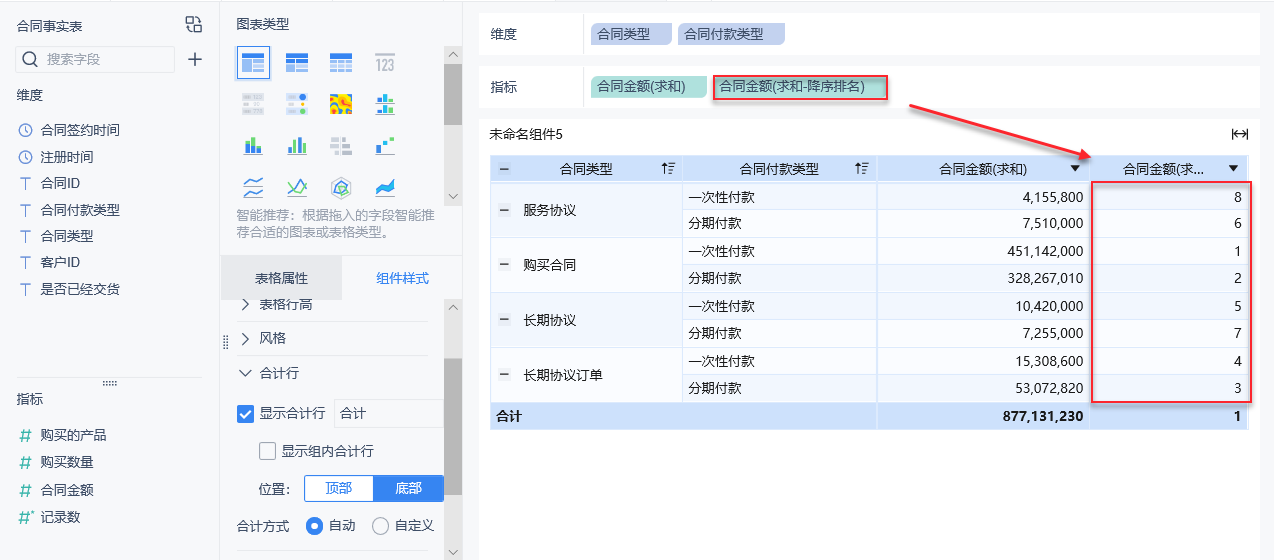
Task: Enable the 显示组内合计行 checkbox
Action: (268, 451)
